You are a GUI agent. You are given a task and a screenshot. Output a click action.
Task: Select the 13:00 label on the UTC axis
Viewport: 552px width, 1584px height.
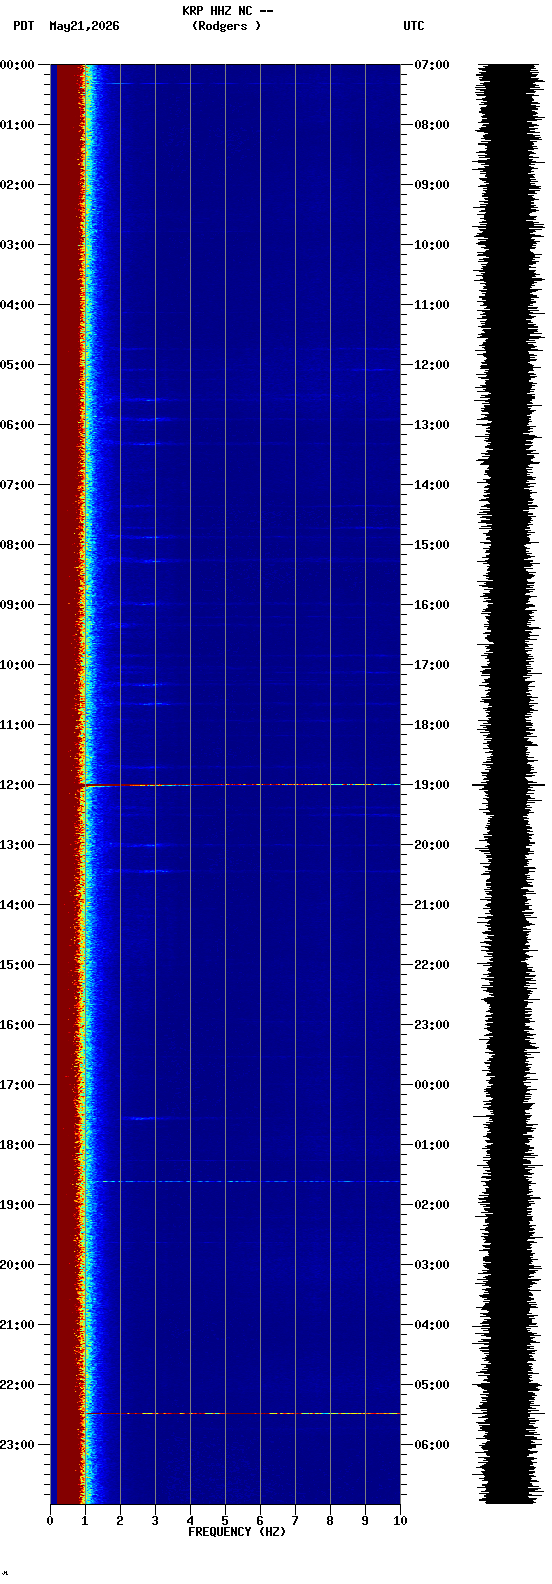pyautogui.click(x=432, y=425)
